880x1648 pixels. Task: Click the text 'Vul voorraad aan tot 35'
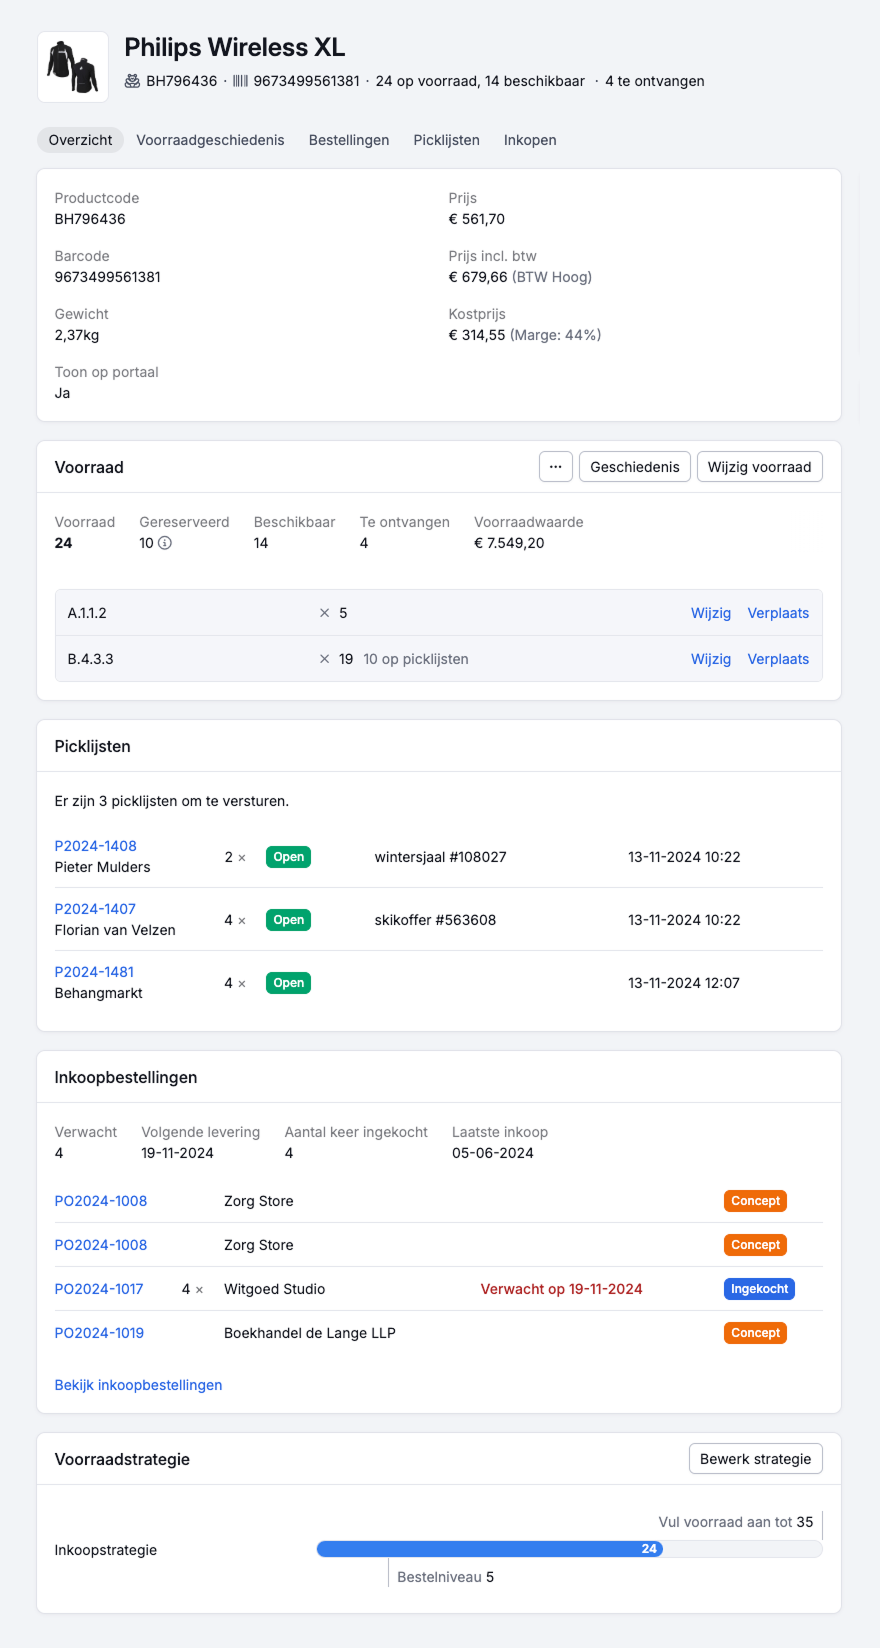click(736, 1522)
